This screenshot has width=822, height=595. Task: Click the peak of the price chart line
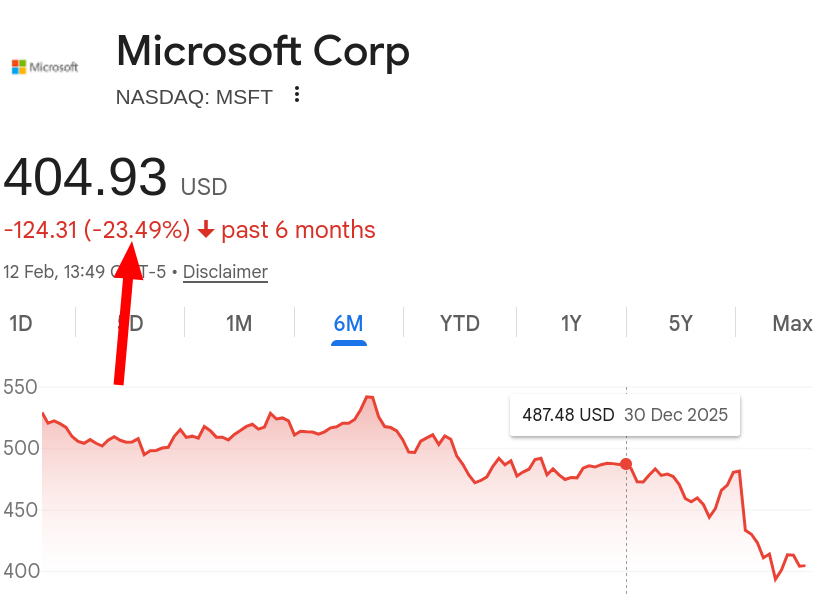[368, 394]
